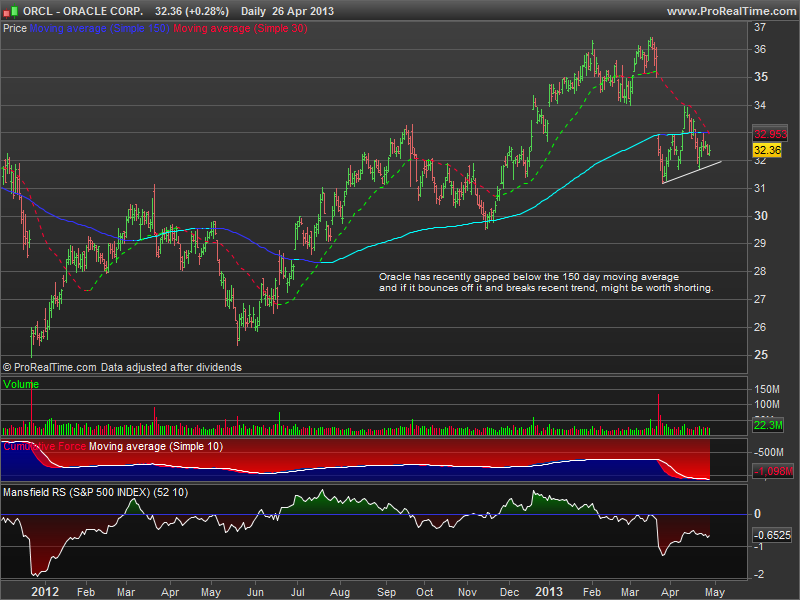
Task: Click the ORCL - ORACLE CORP. title
Action: [83, 11]
